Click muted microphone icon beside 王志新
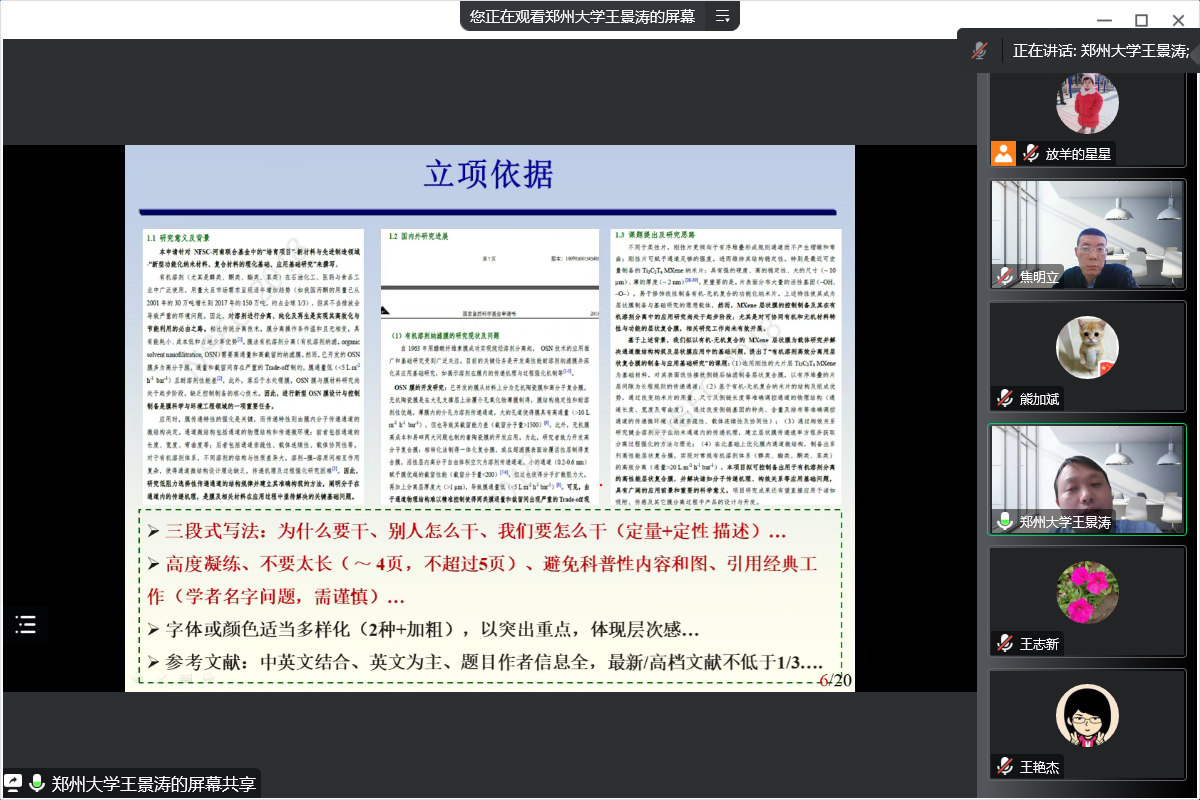The width and height of the screenshot is (1200, 800). click(1004, 643)
